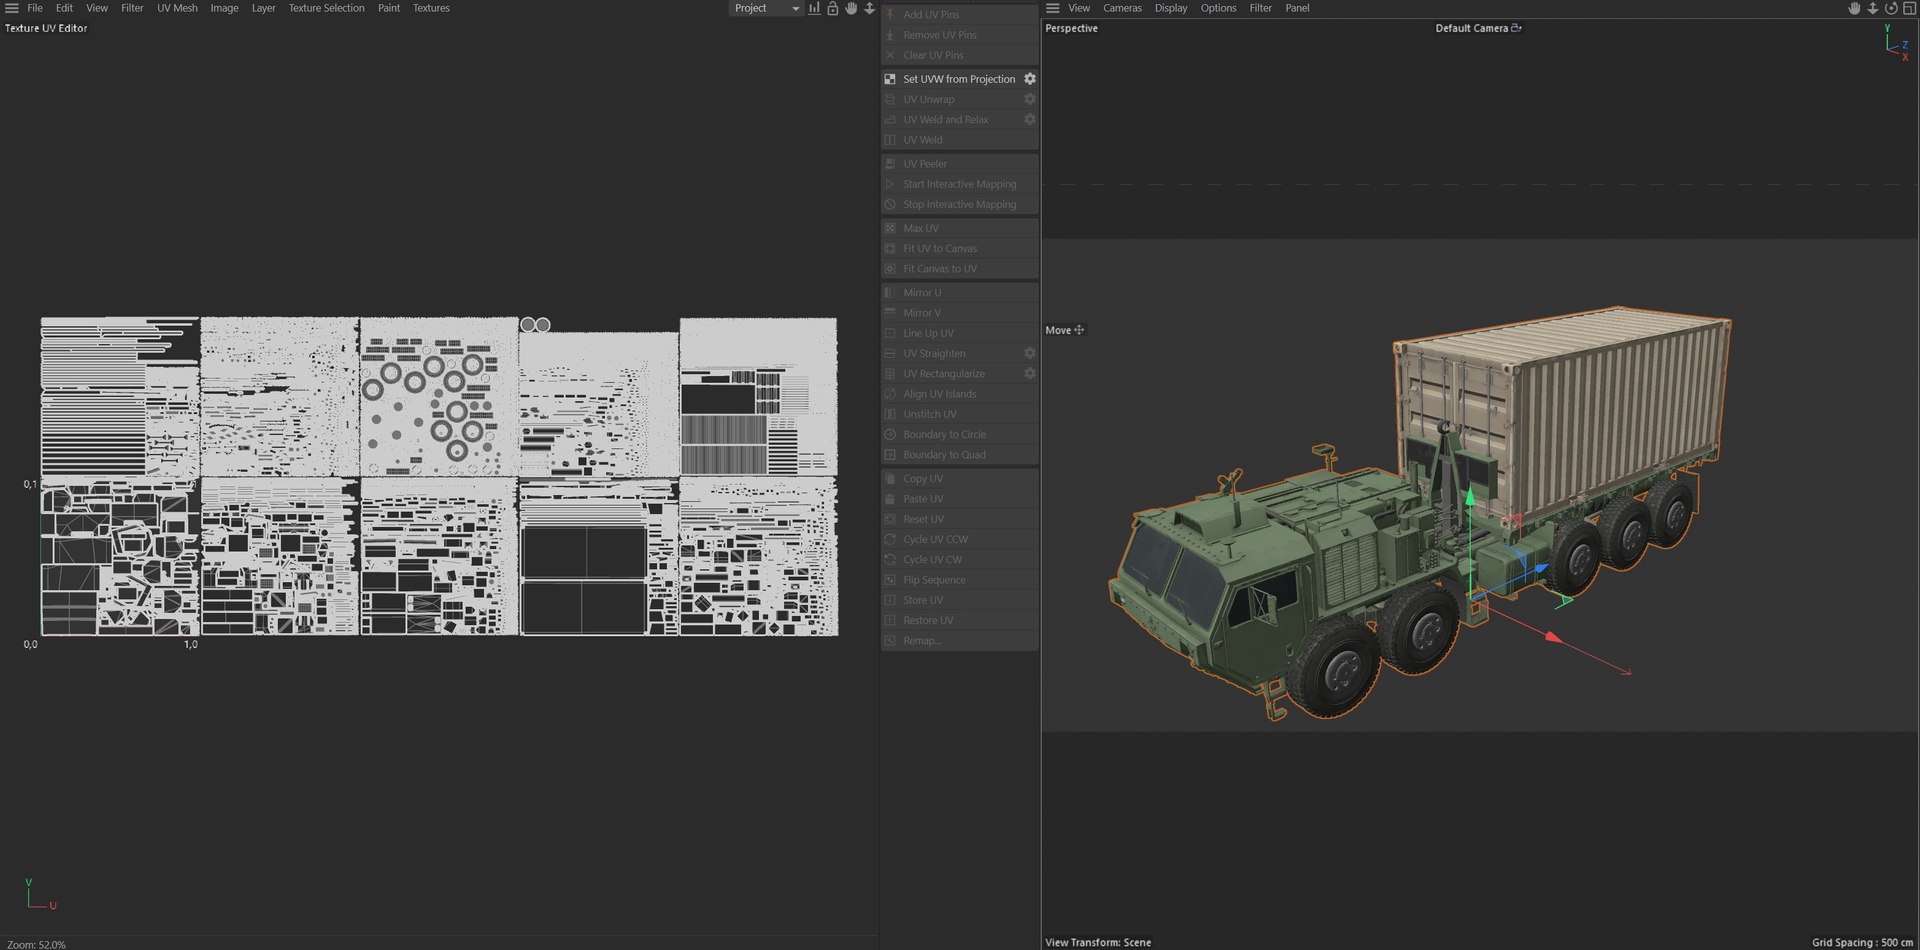1920x950 pixels.
Task: Select the pan hand icon in UV editor header
Action: pyautogui.click(x=851, y=8)
